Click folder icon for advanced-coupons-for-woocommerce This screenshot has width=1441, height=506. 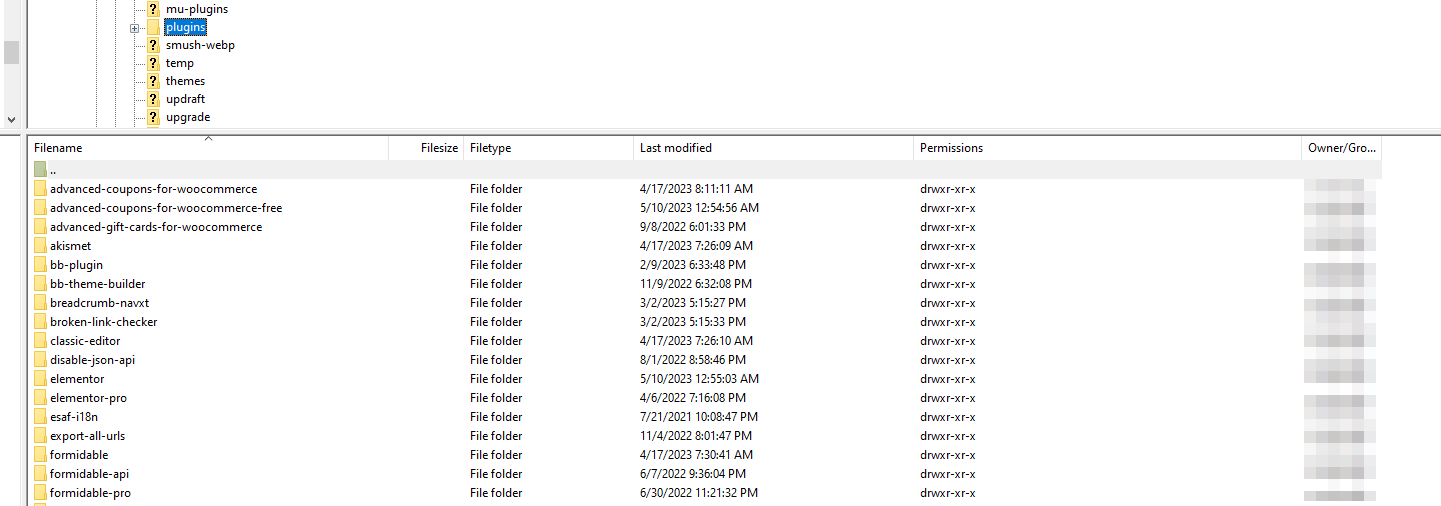40,189
